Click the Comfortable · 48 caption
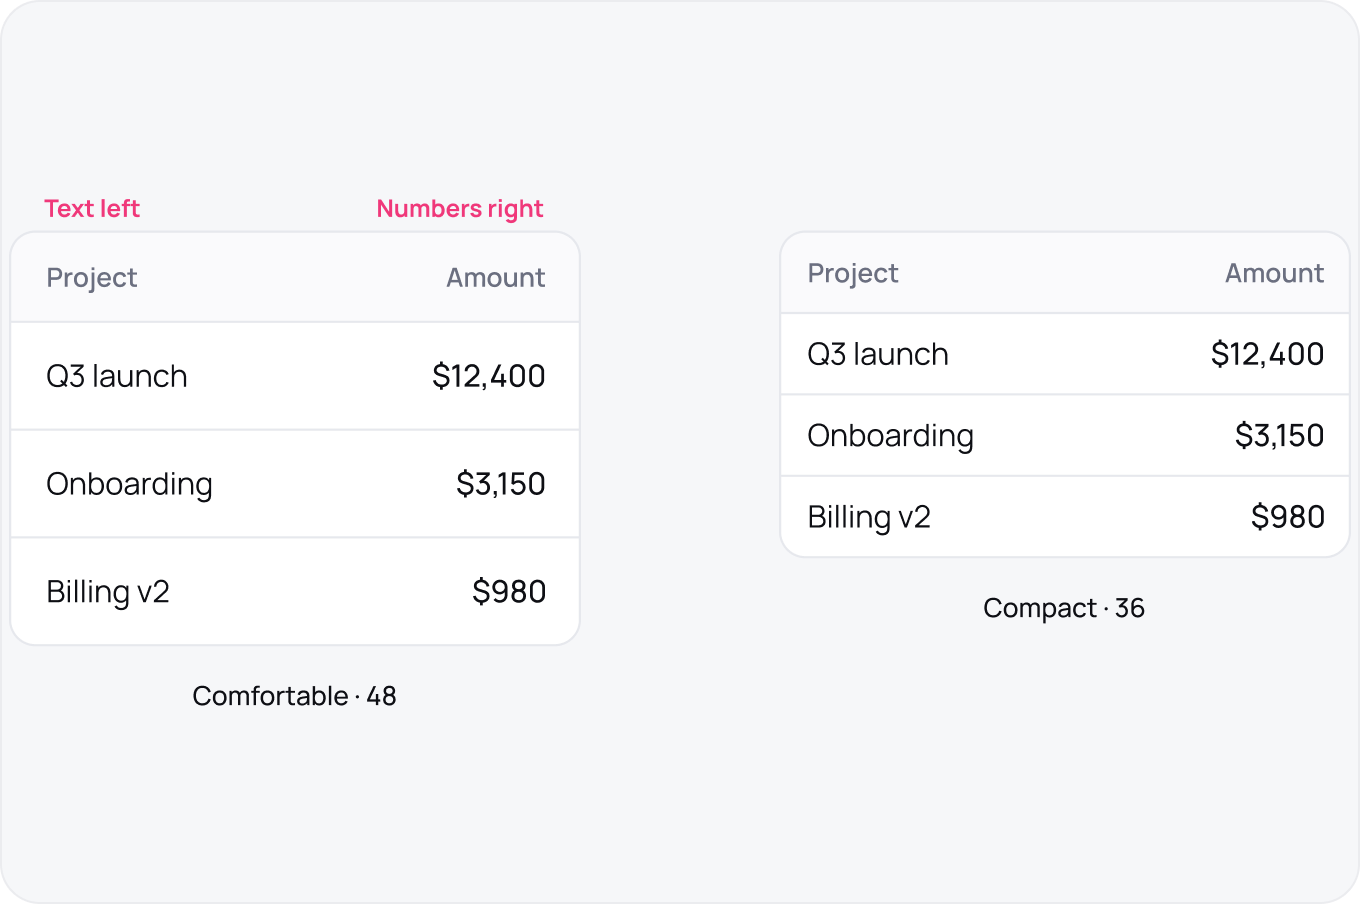Viewport: 1360px width, 904px height. tap(294, 696)
